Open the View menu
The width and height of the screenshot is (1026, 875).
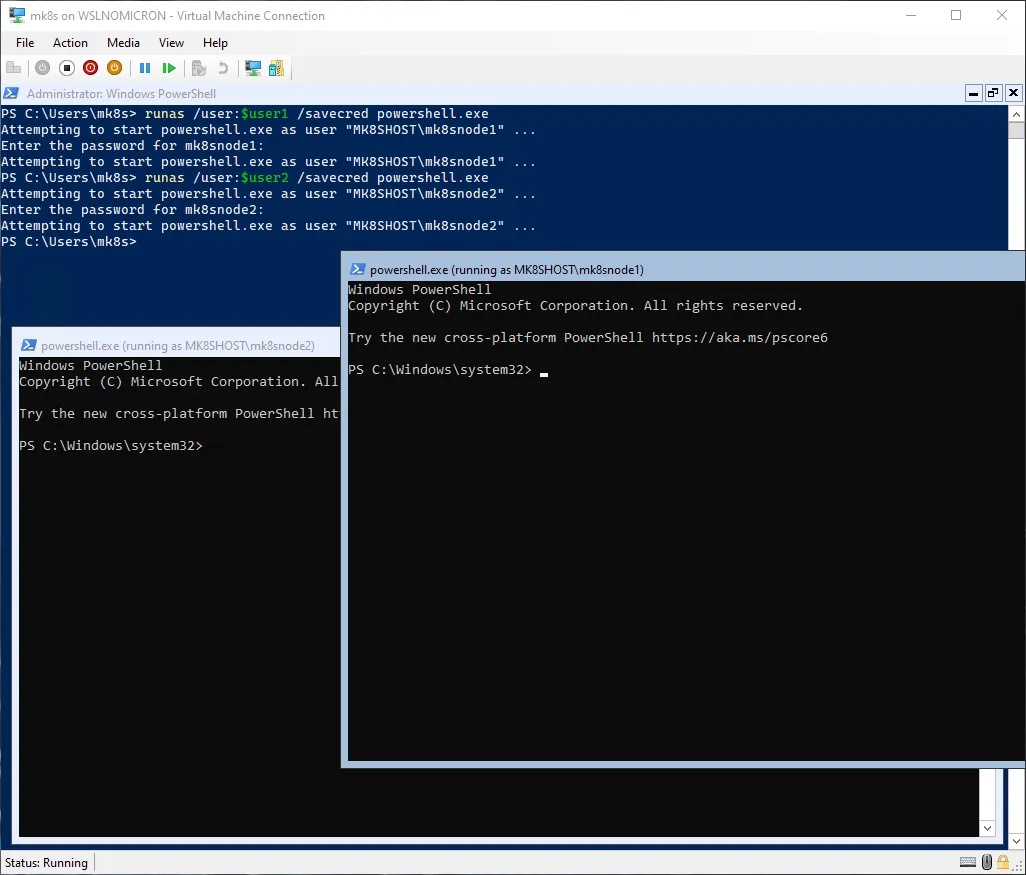(x=171, y=43)
